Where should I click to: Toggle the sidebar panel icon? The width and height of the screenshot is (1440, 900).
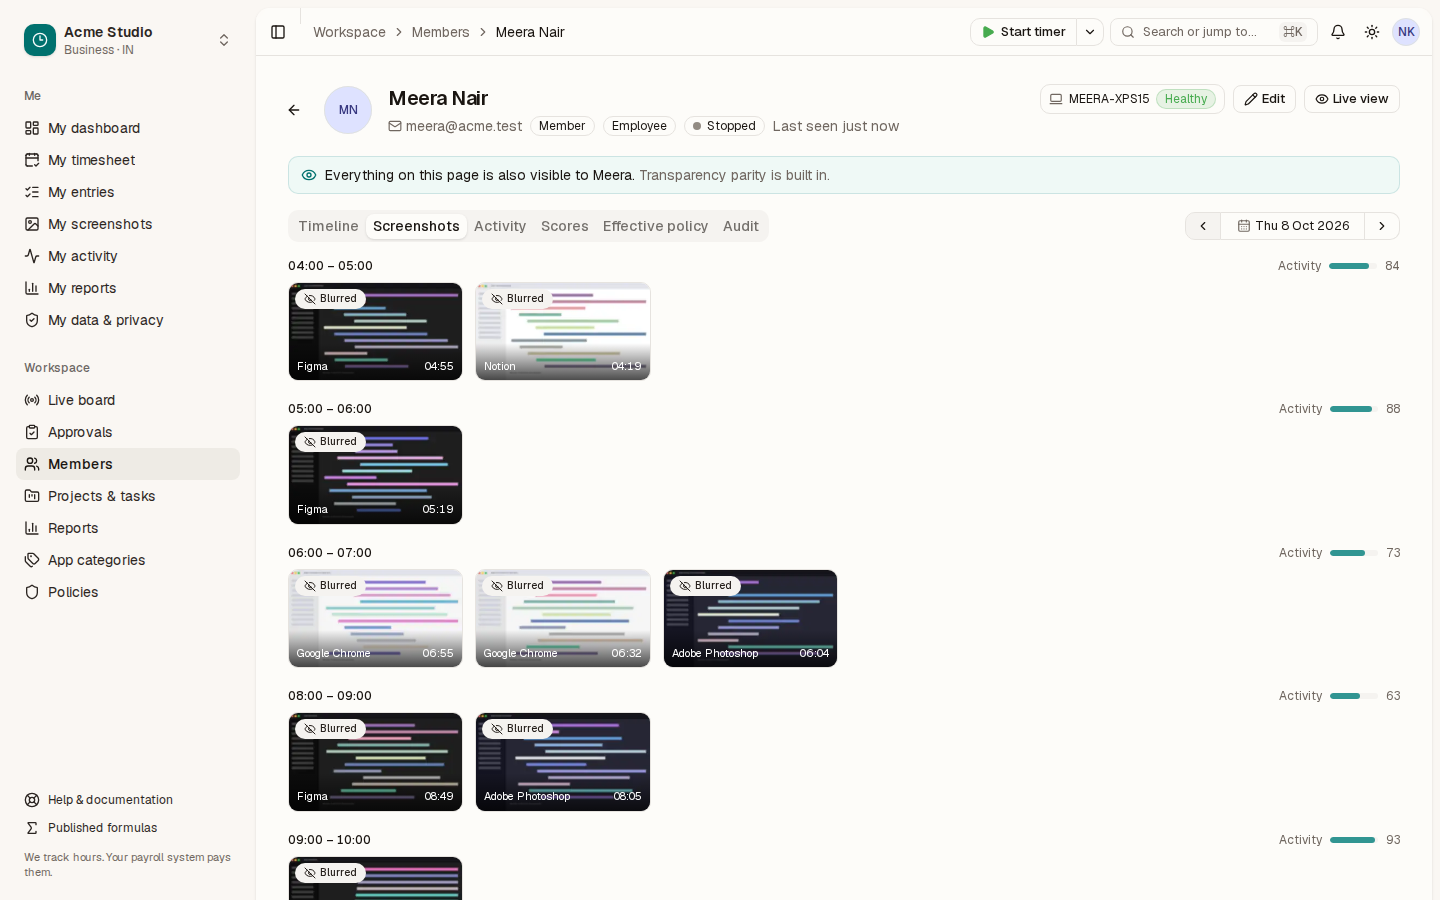coord(278,32)
